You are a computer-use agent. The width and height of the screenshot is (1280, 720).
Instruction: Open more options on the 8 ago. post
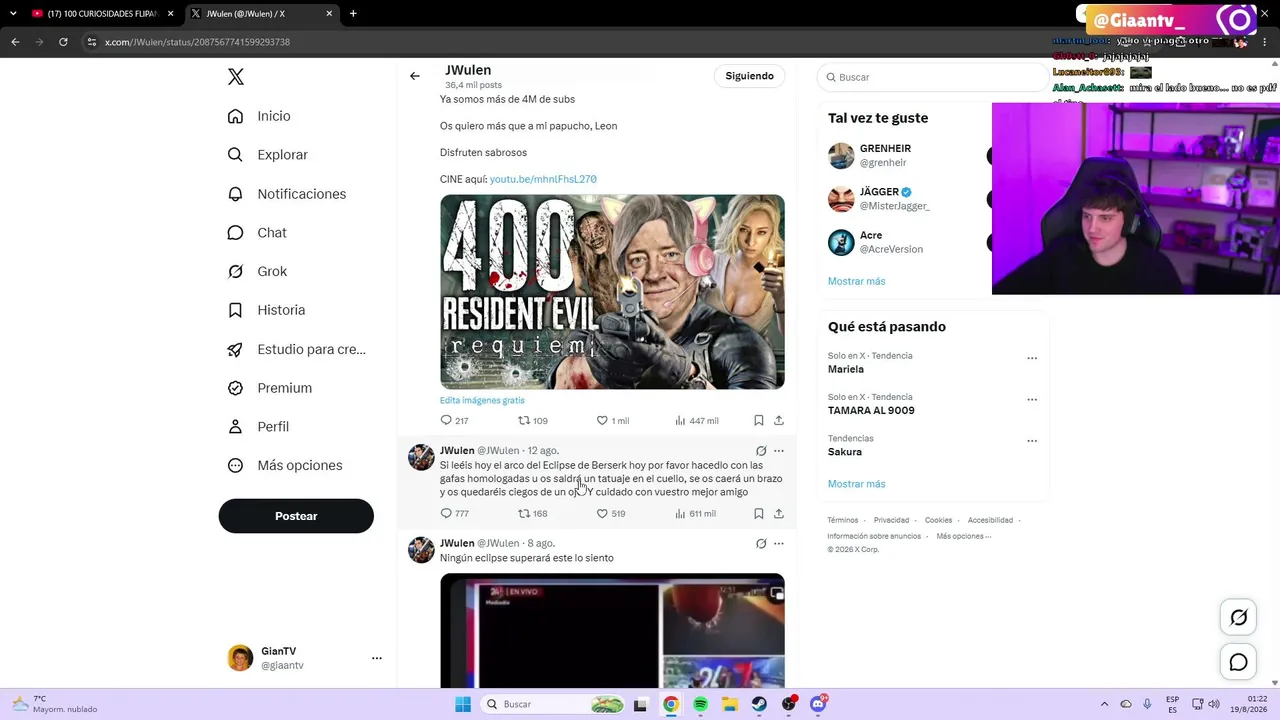tap(779, 544)
